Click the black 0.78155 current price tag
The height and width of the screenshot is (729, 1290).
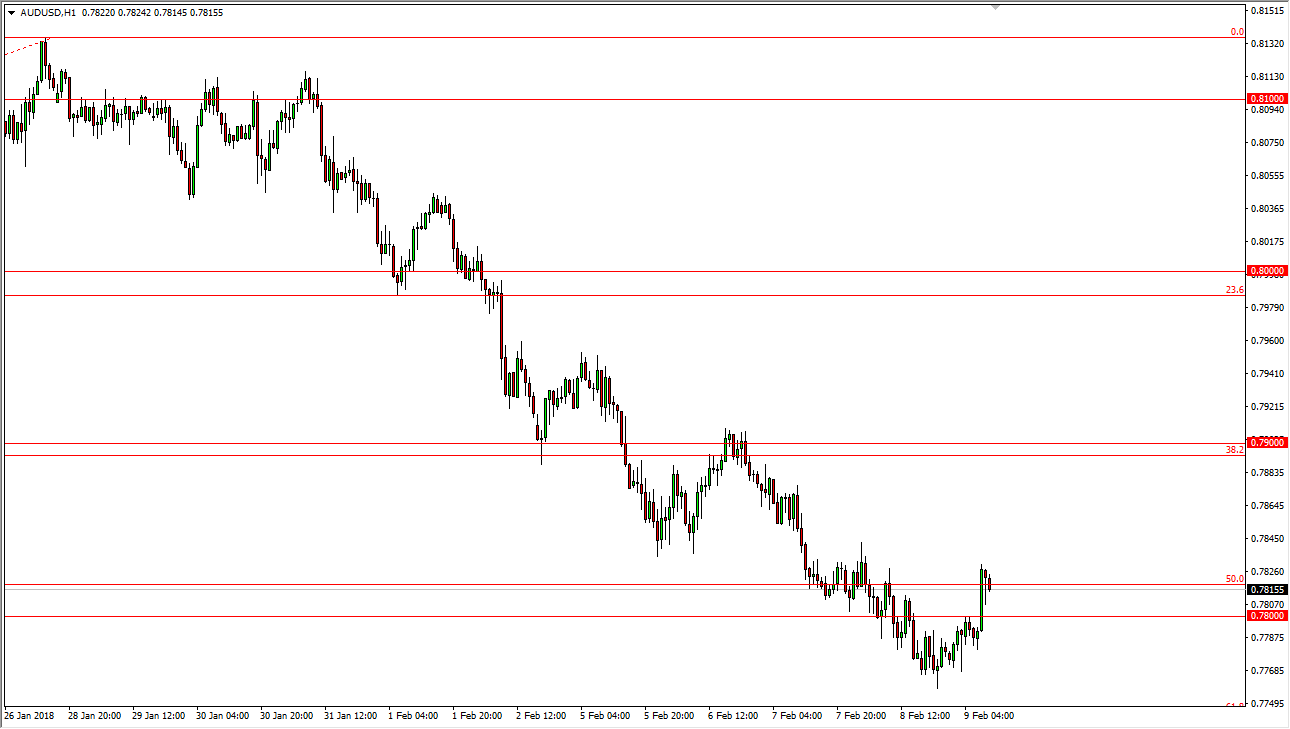pyautogui.click(x=1266, y=590)
